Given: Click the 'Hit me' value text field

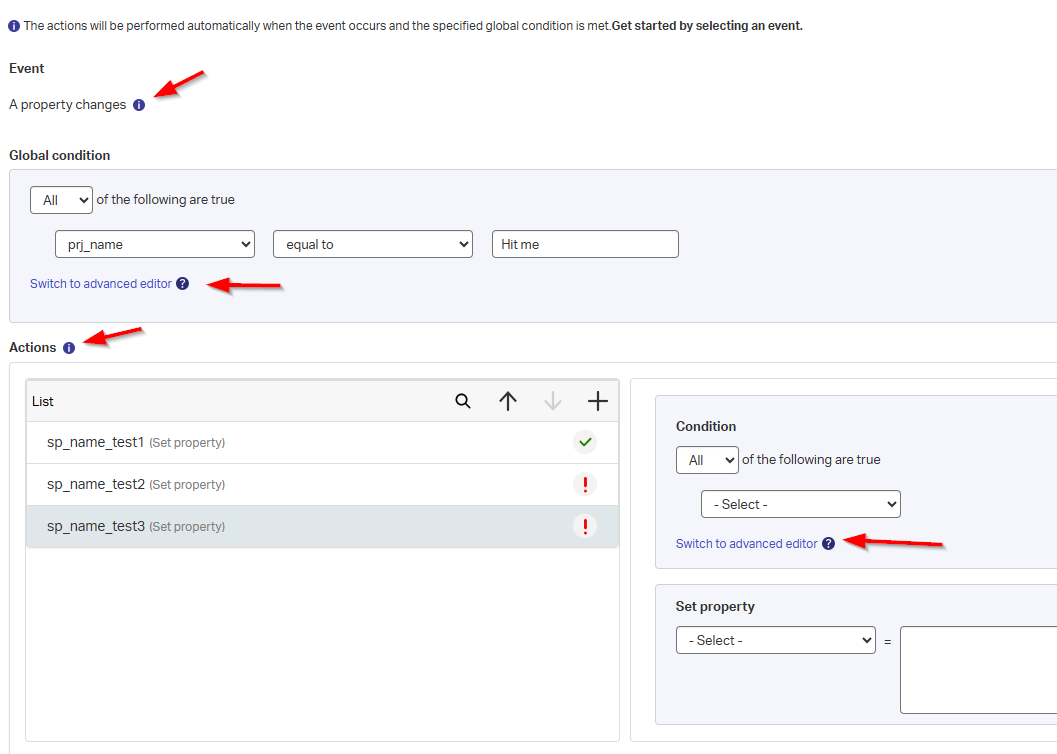Looking at the screenshot, I should pos(585,244).
